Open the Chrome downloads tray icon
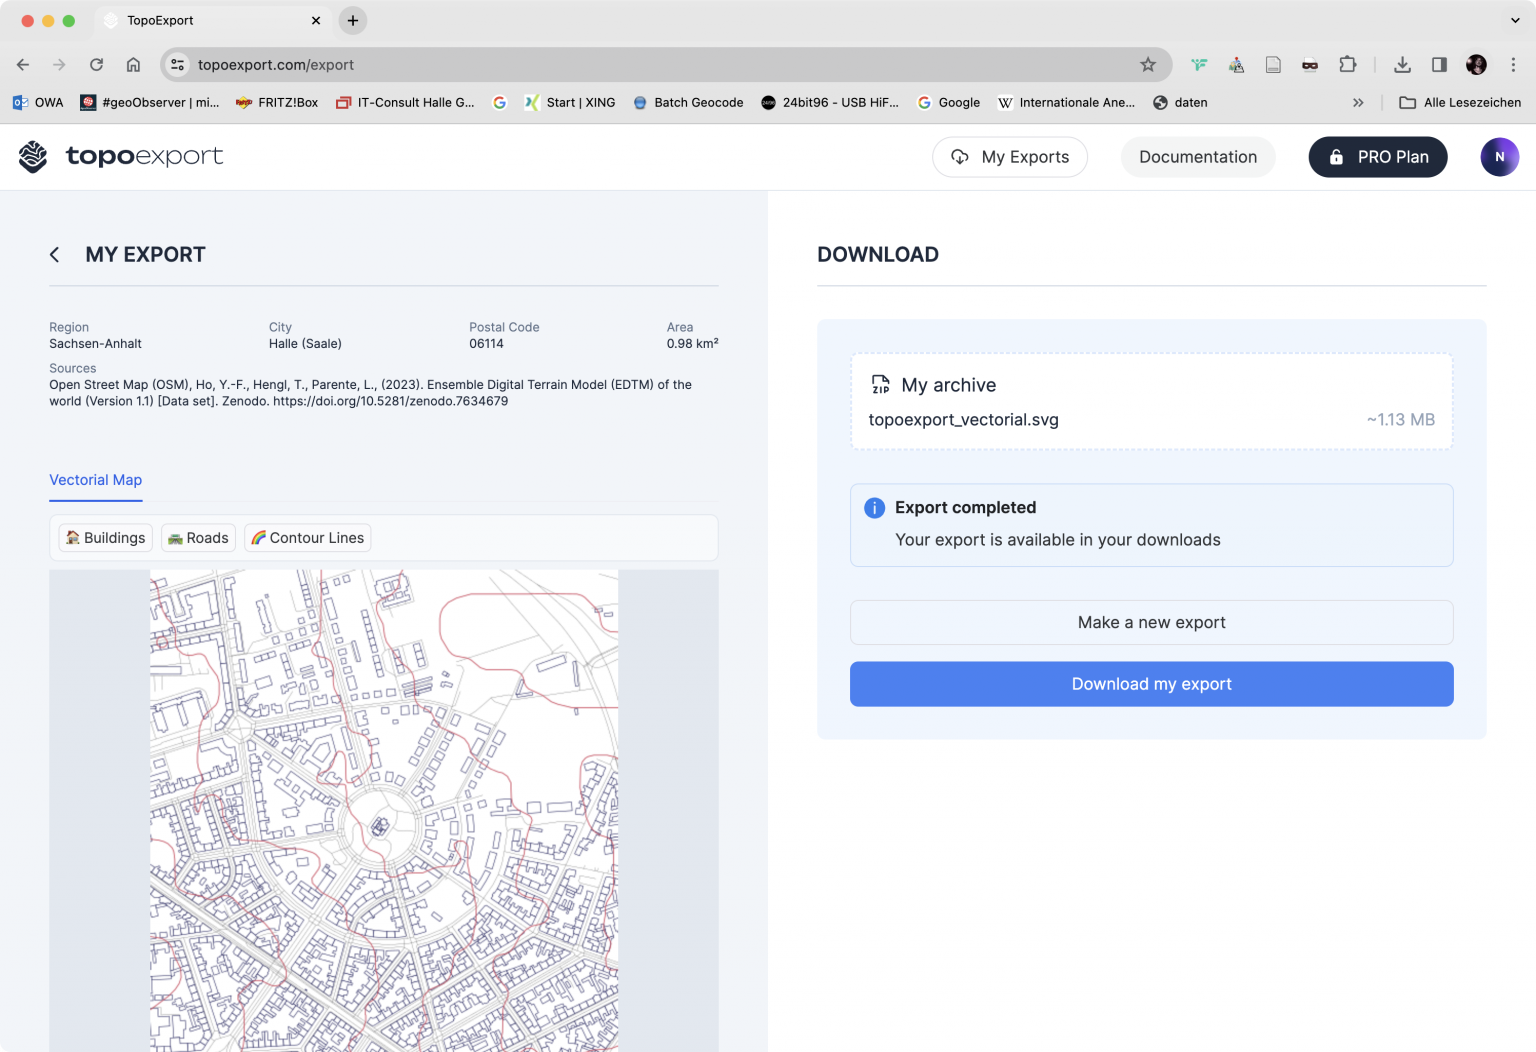 pos(1402,64)
